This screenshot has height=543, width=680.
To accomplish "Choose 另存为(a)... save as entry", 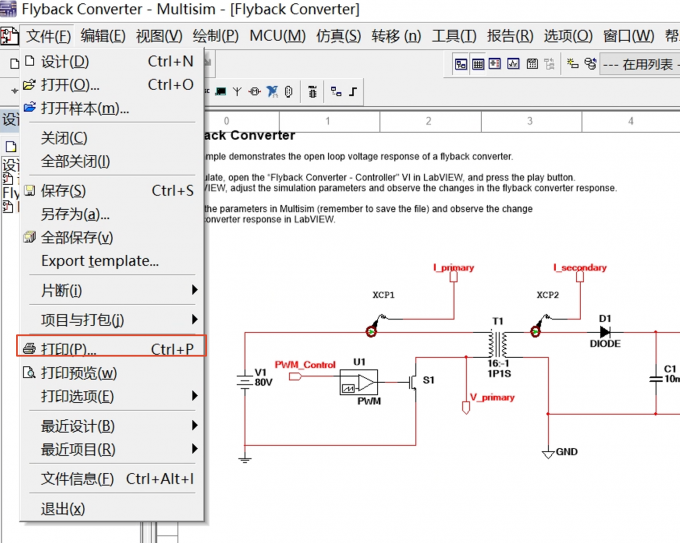I will [111, 214].
